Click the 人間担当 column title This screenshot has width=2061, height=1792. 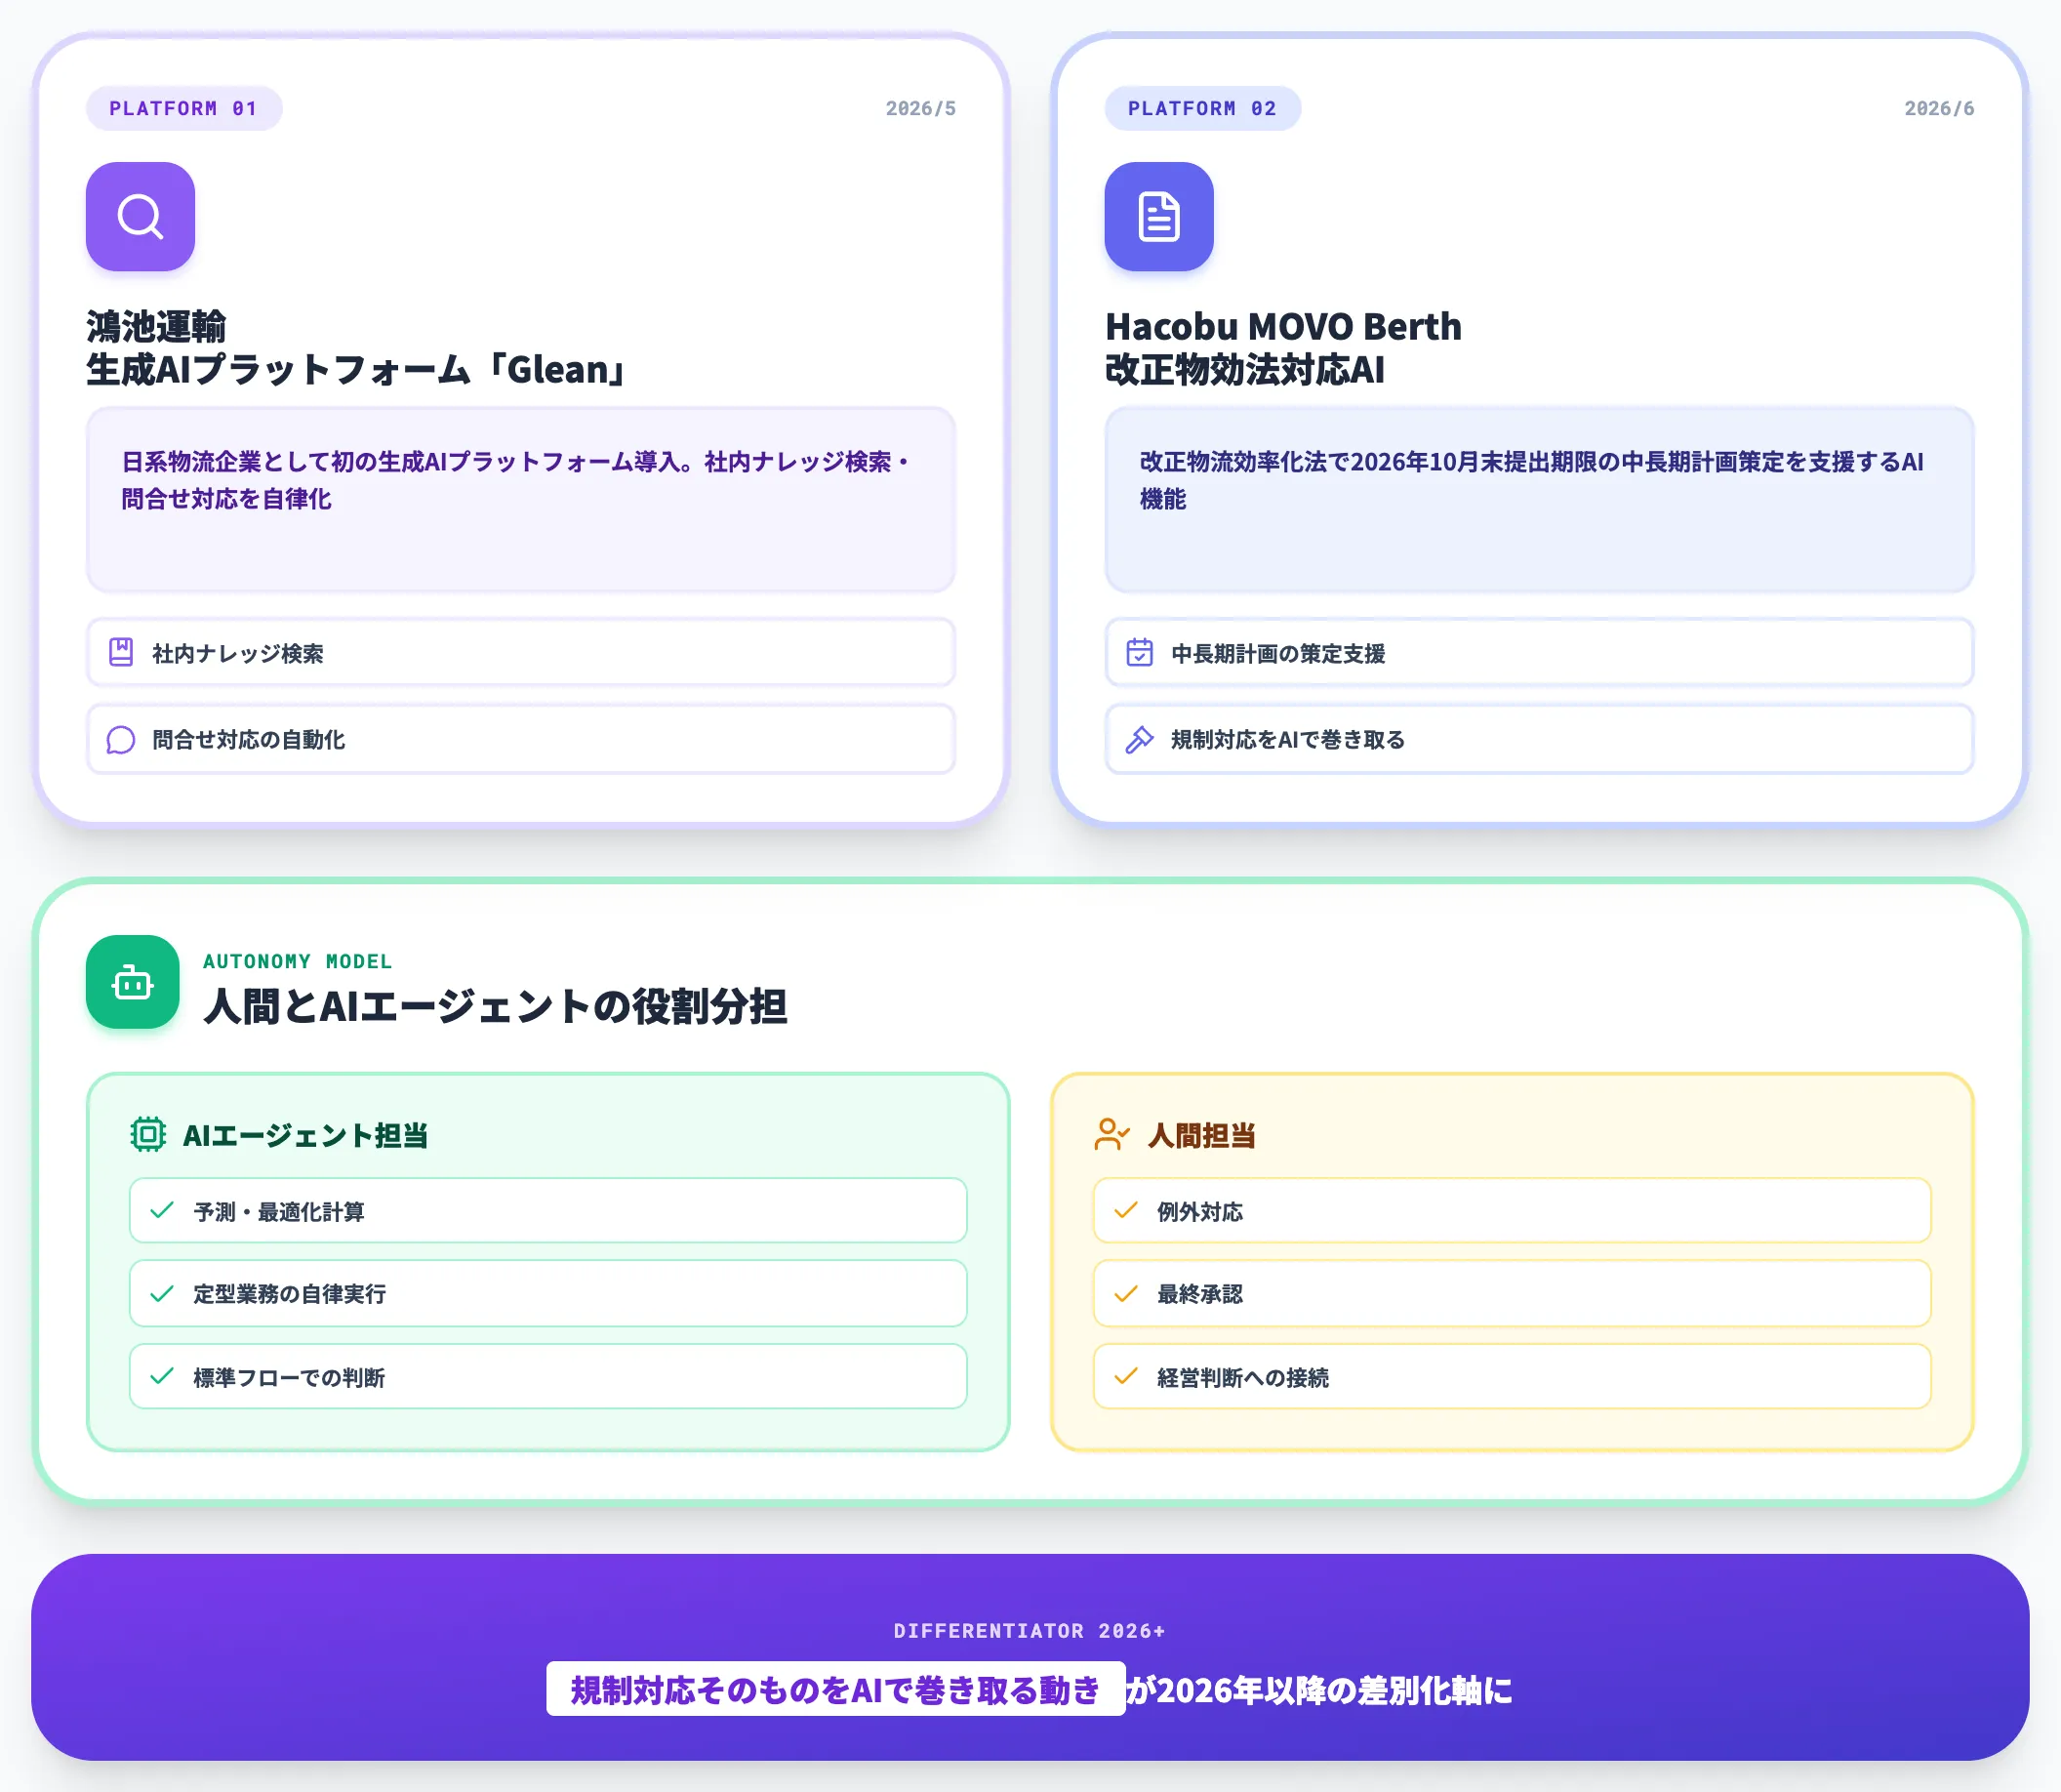1202,1135
